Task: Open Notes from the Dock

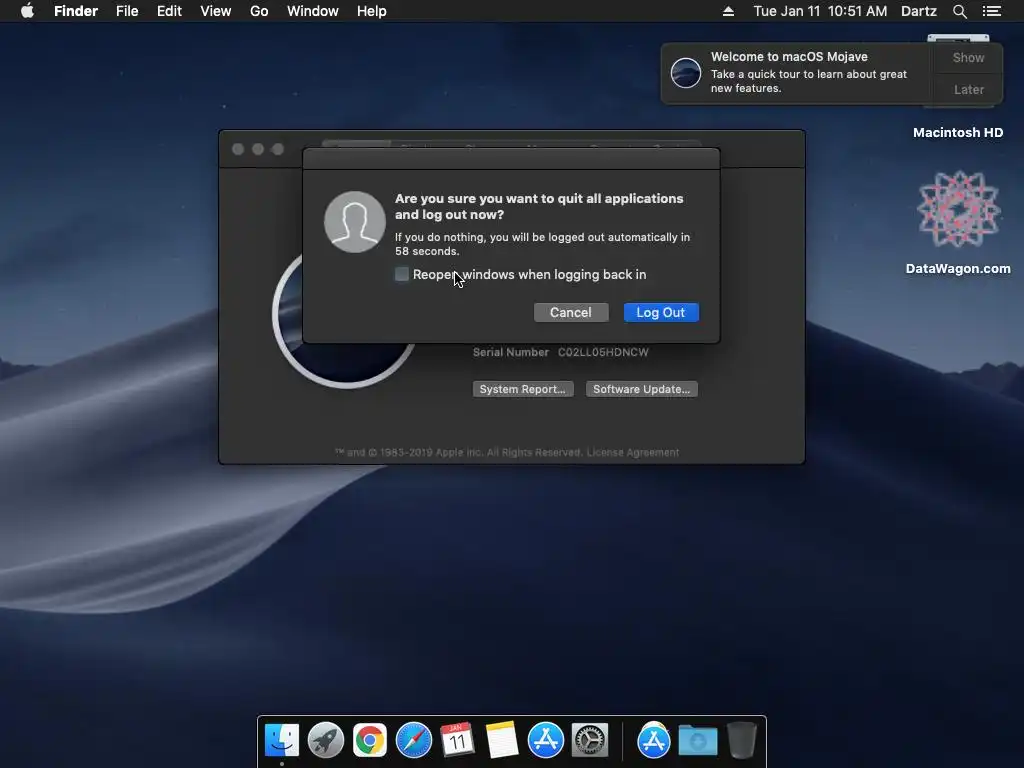Action: click(x=502, y=741)
